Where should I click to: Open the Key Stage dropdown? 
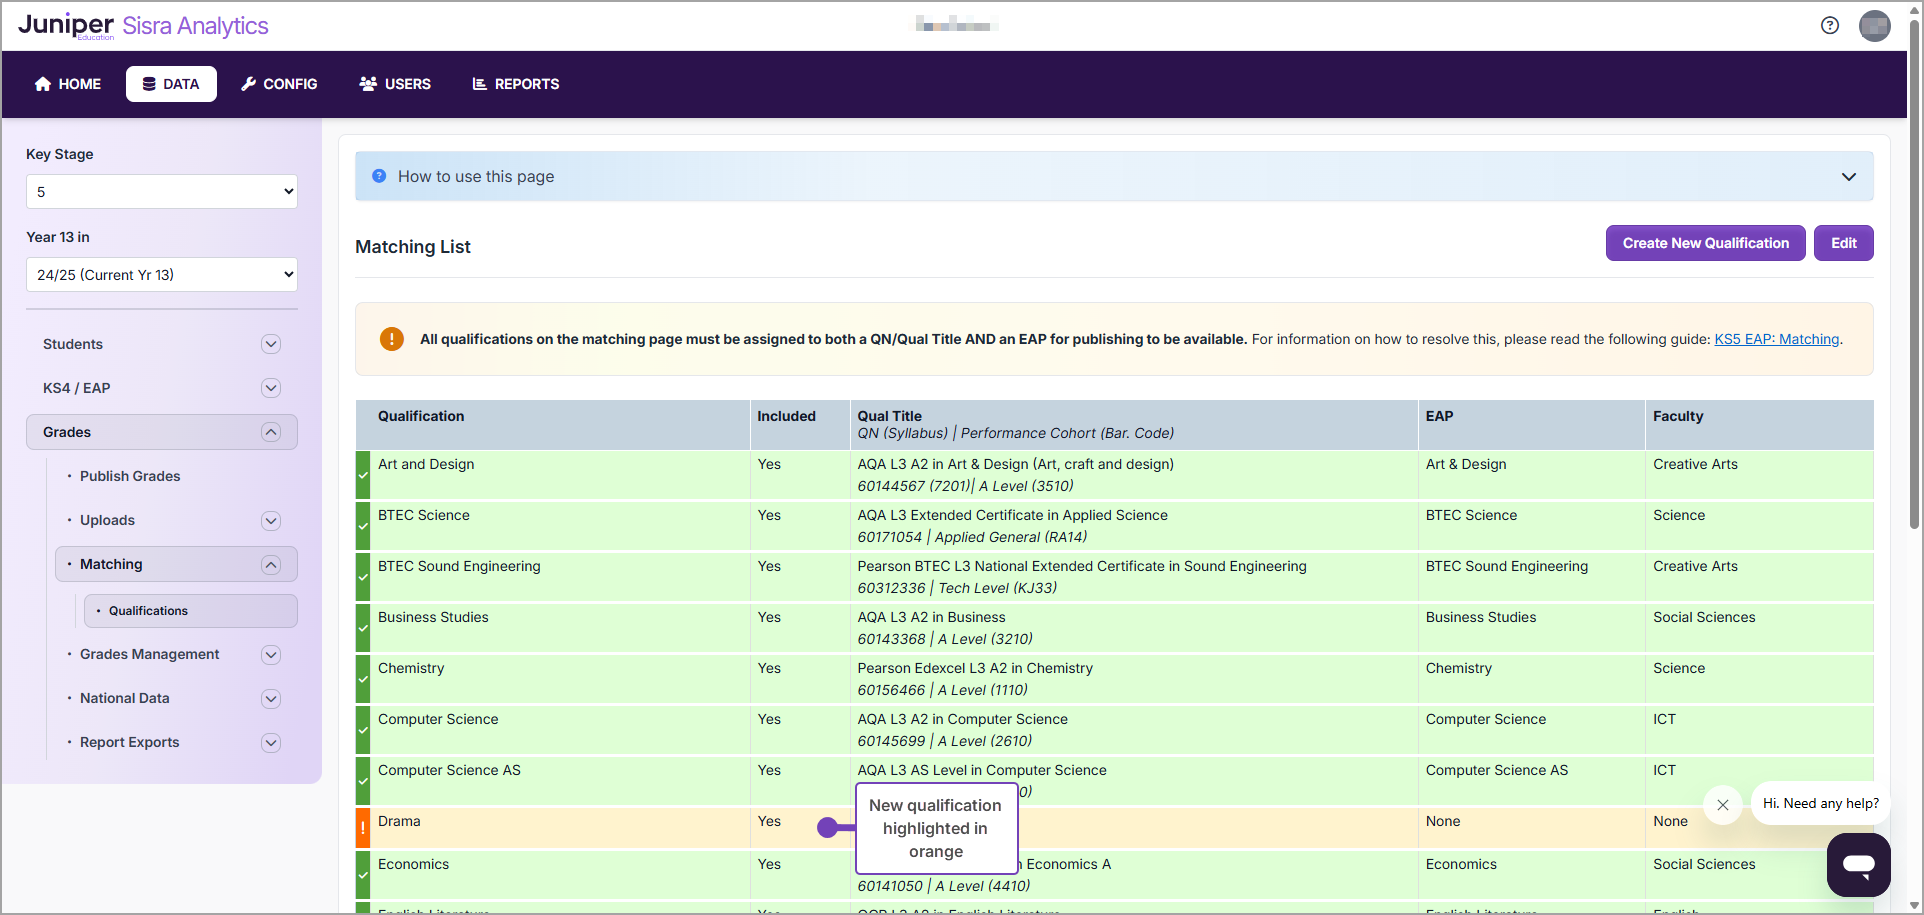pyautogui.click(x=162, y=192)
